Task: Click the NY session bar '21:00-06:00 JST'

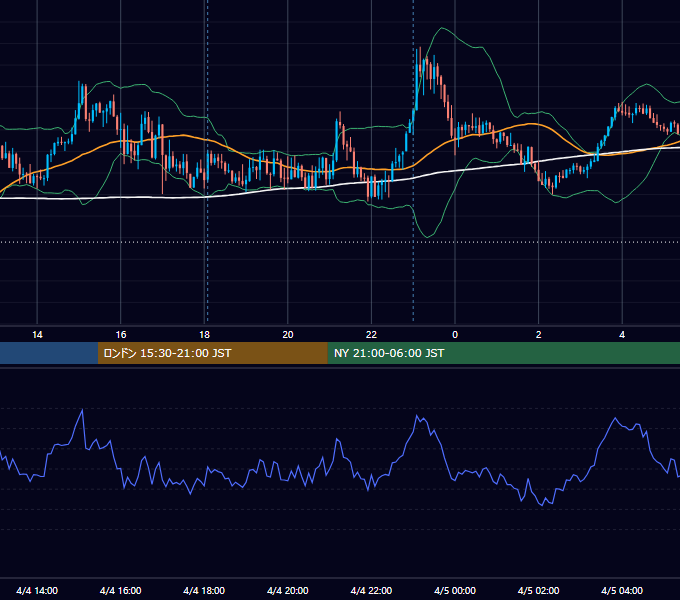Action: [x=503, y=353]
